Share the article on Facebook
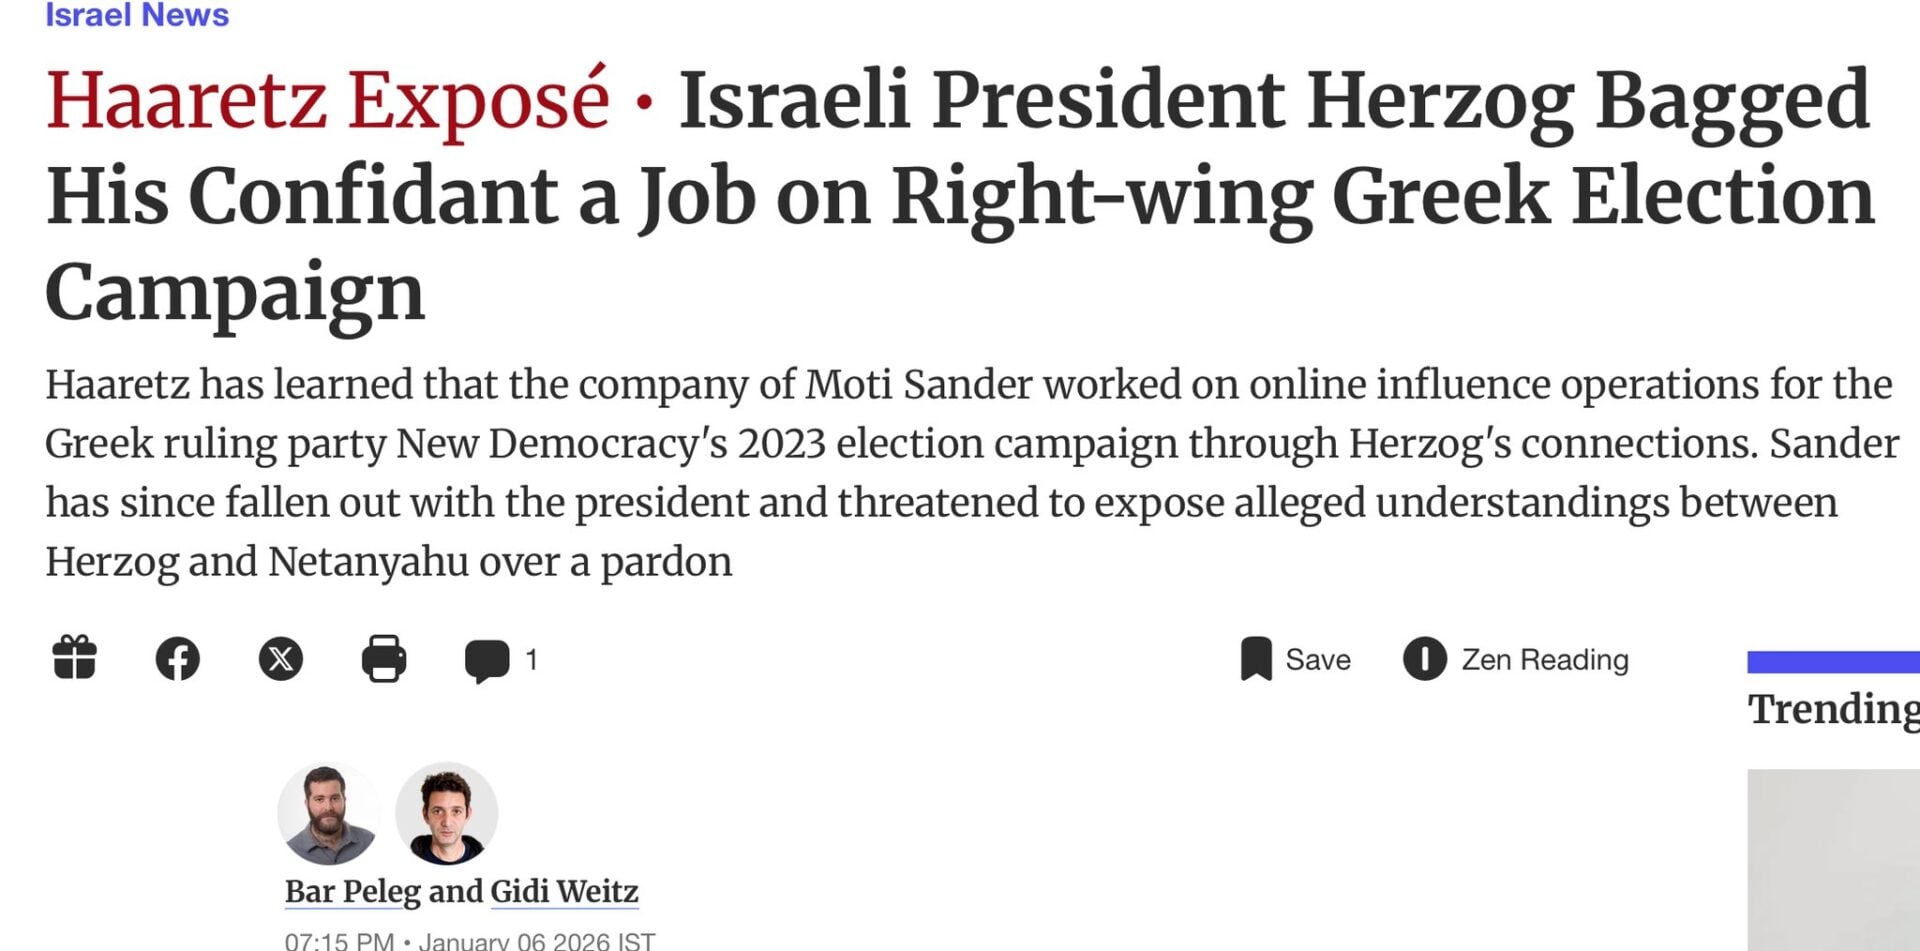Screen dimensions: 1920x951 178,659
